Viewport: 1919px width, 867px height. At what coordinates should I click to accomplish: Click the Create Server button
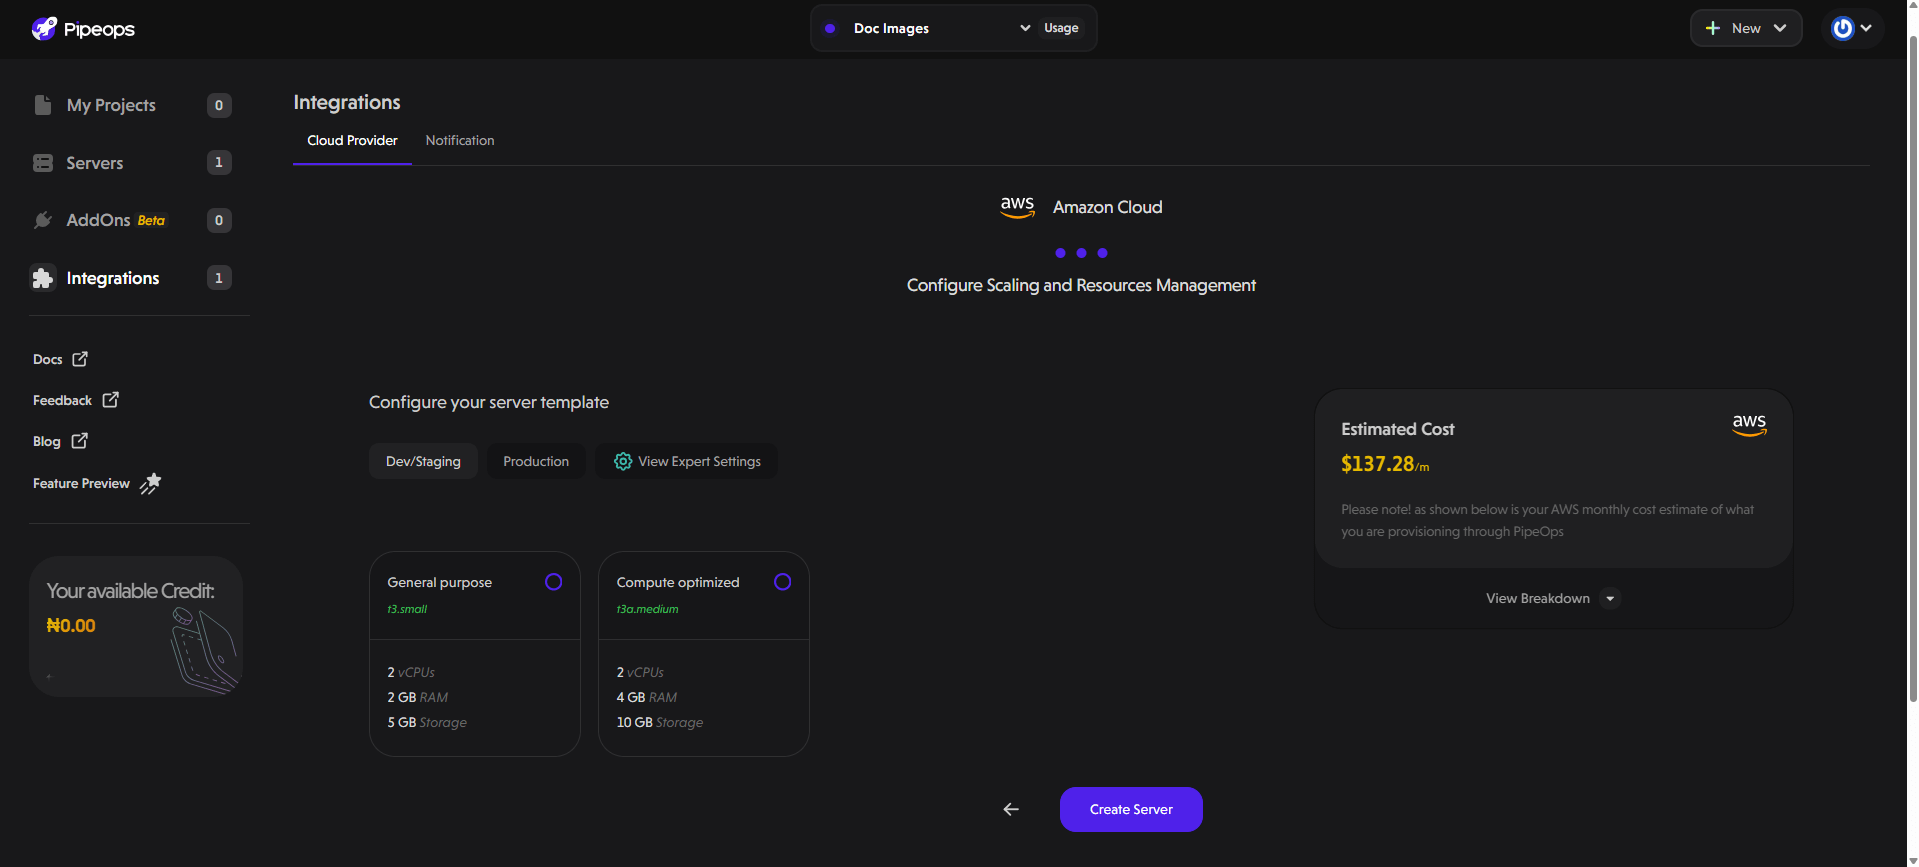(x=1131, y=809)
